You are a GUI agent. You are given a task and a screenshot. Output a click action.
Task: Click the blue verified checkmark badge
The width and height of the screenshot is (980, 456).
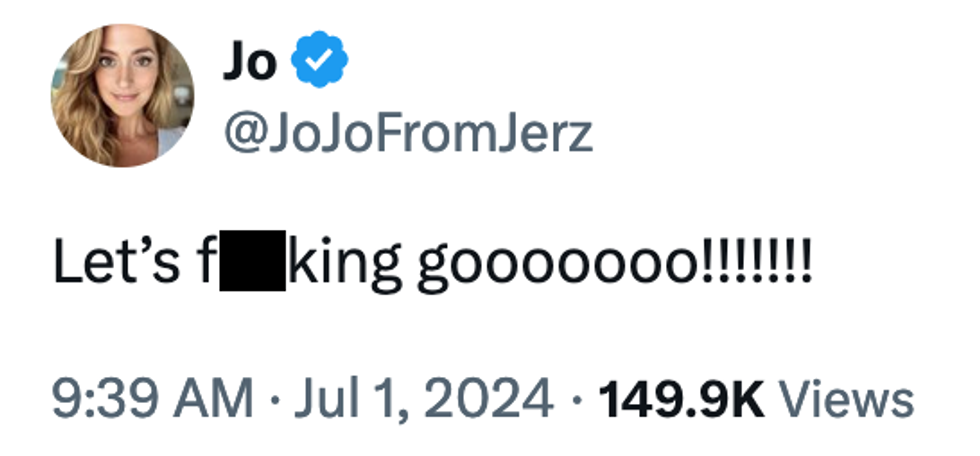tap(318, 62)
